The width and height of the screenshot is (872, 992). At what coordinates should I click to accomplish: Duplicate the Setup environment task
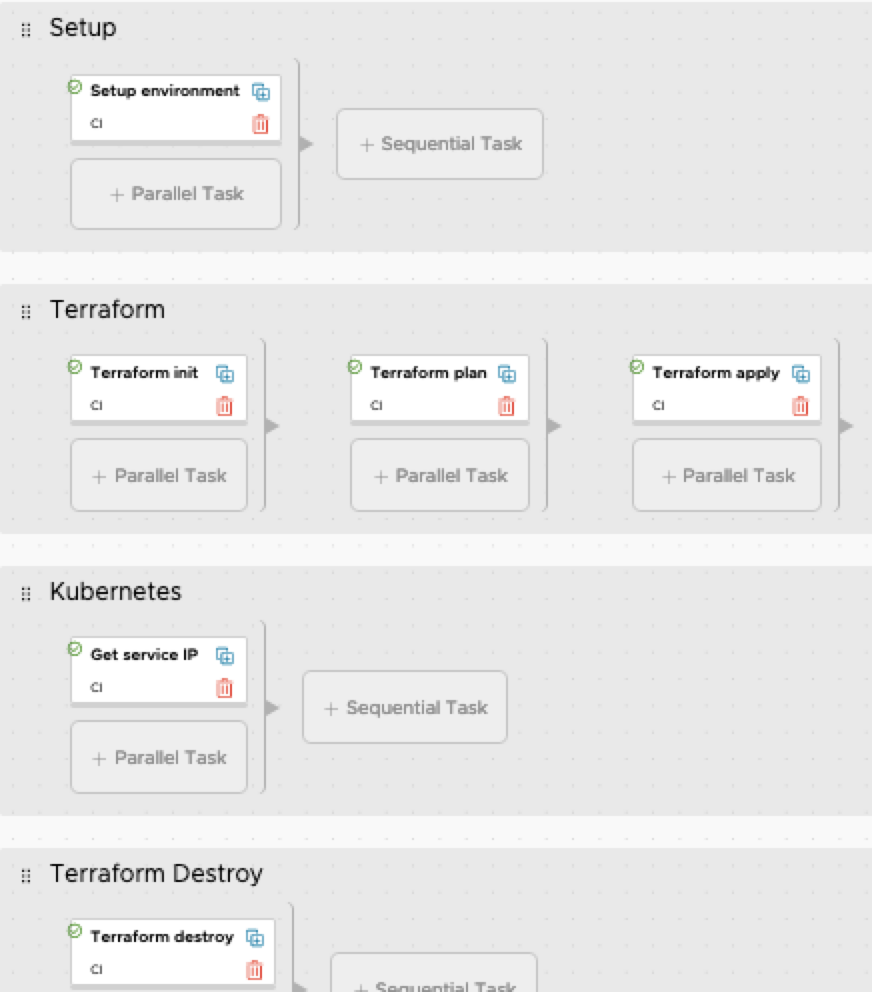pos(261,92)
